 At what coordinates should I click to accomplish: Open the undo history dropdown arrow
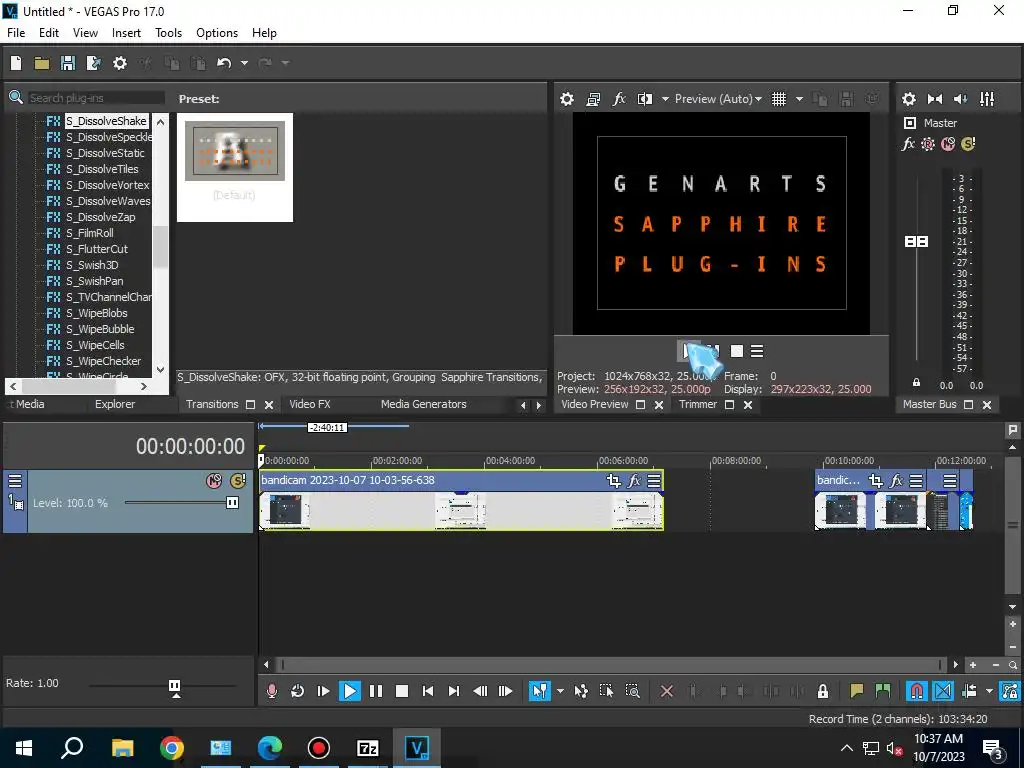click(x=244, y=63)
